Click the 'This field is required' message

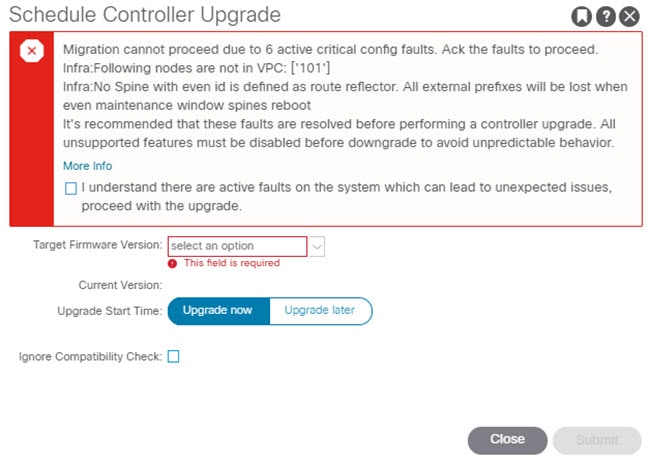(x=232, y=263)
